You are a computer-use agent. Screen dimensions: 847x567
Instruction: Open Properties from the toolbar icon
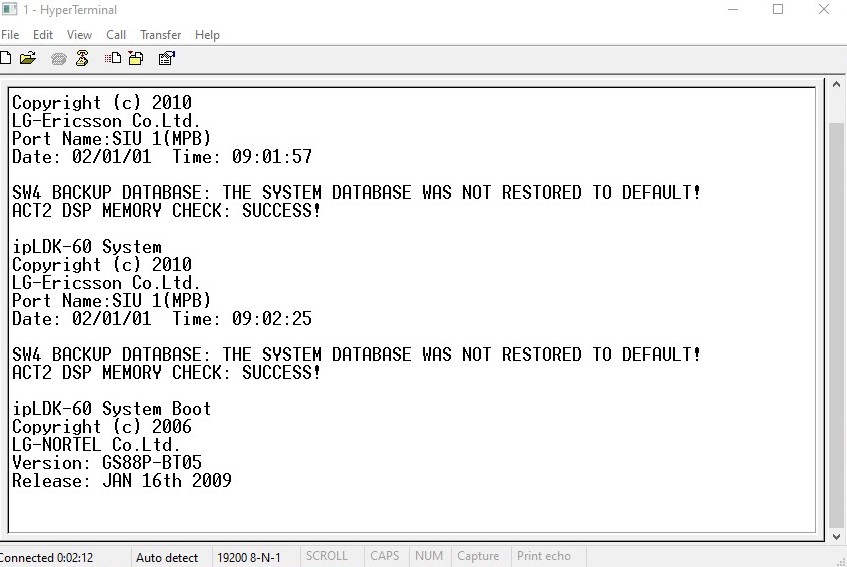tap(167, 58)
